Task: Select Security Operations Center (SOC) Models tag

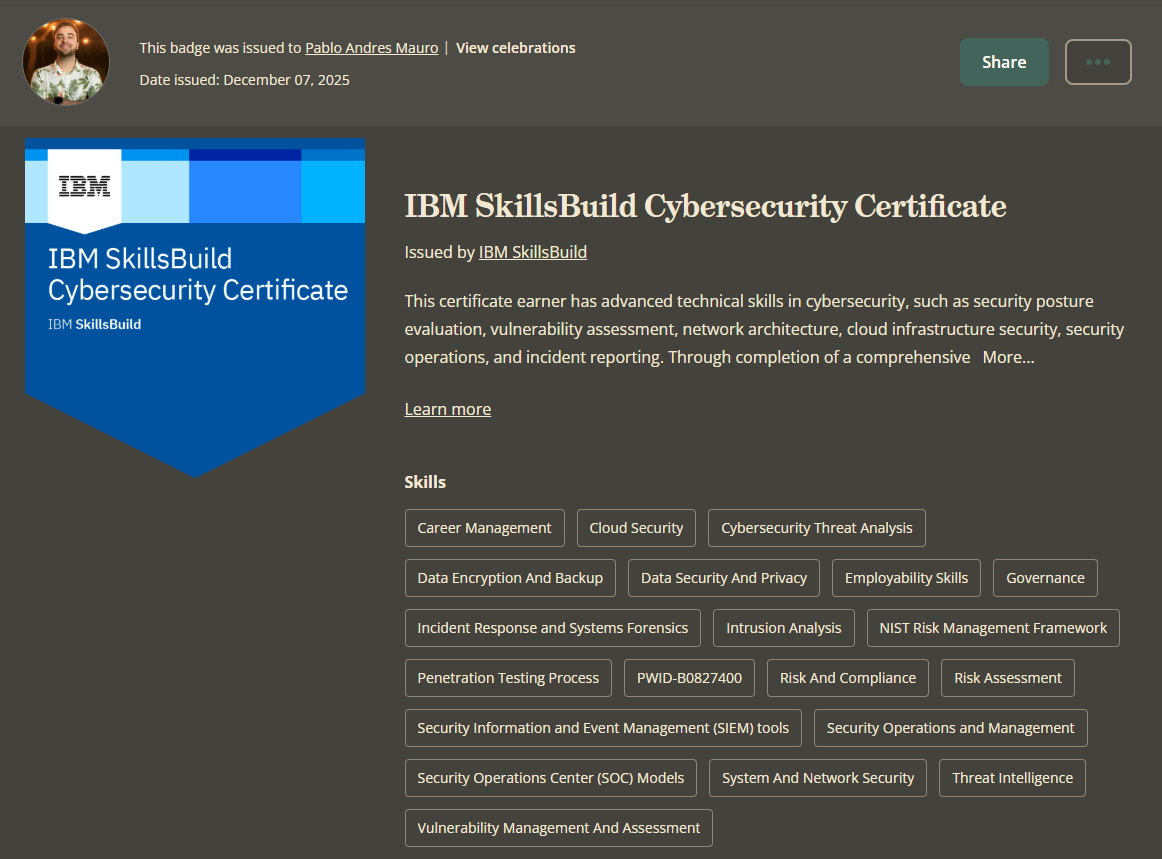Action: (551, 778)
